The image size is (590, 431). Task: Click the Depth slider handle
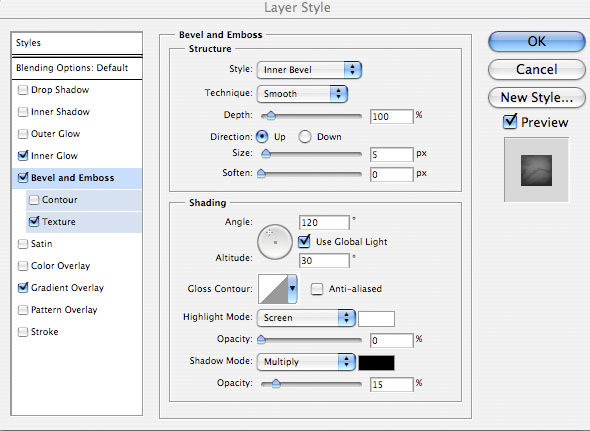271,116
